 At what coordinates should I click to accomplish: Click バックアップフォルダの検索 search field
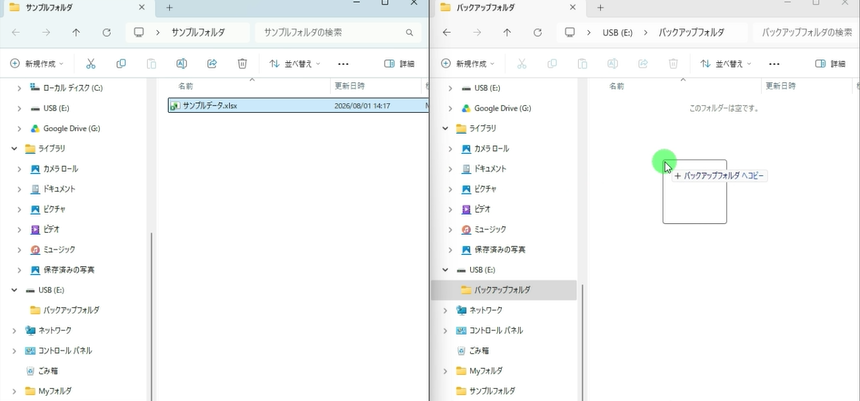[806, 33]
